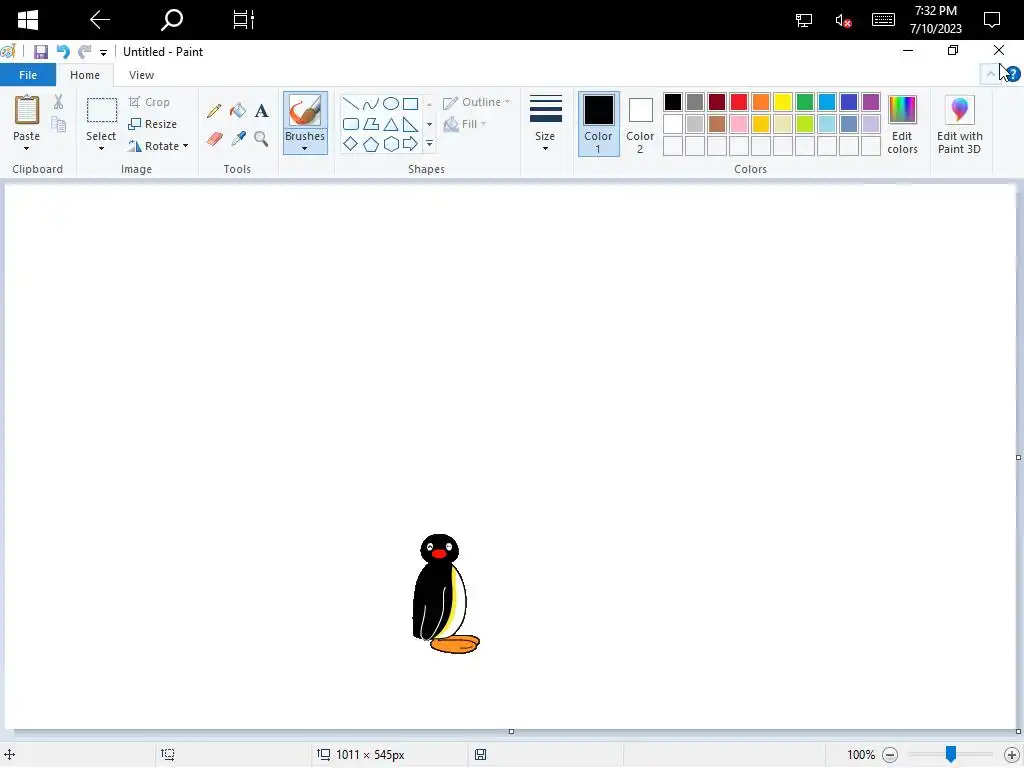Zoom in with the plus button
The image size is (1024, 768).
click(x=1012, y=755)
